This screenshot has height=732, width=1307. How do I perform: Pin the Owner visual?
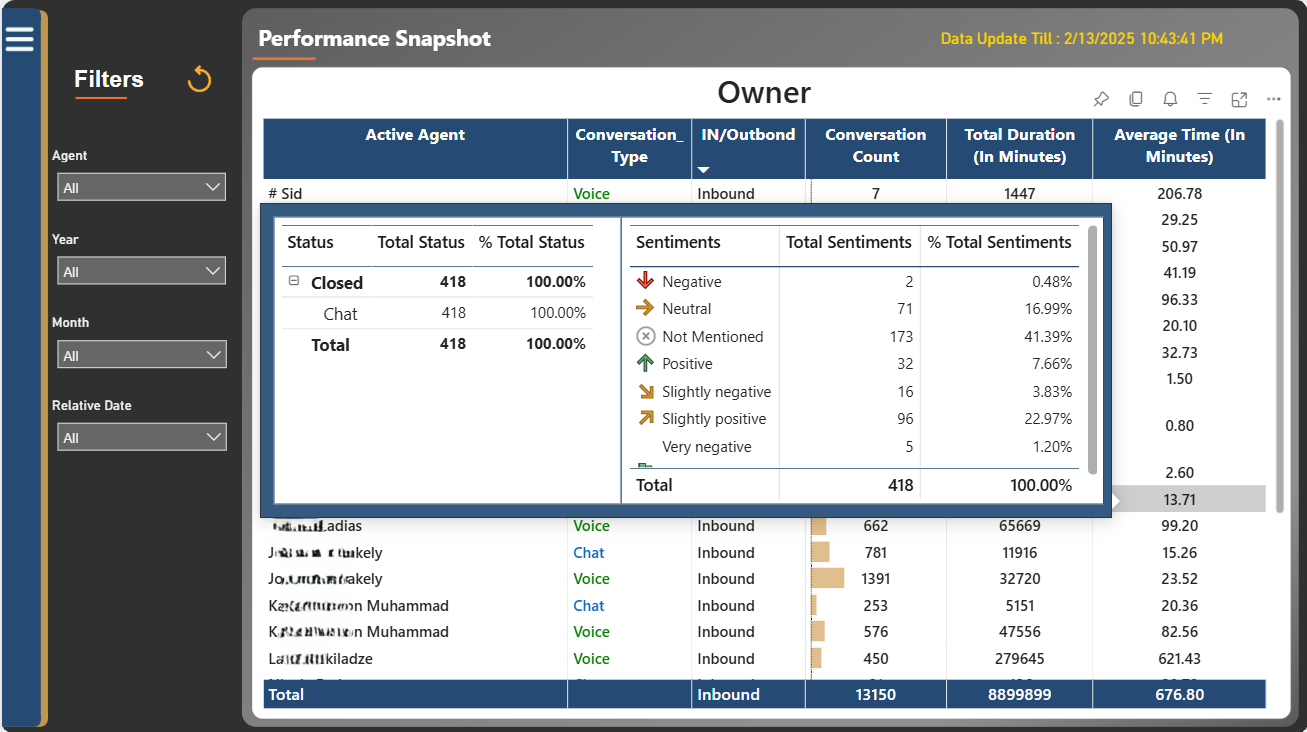[1101, 99]
